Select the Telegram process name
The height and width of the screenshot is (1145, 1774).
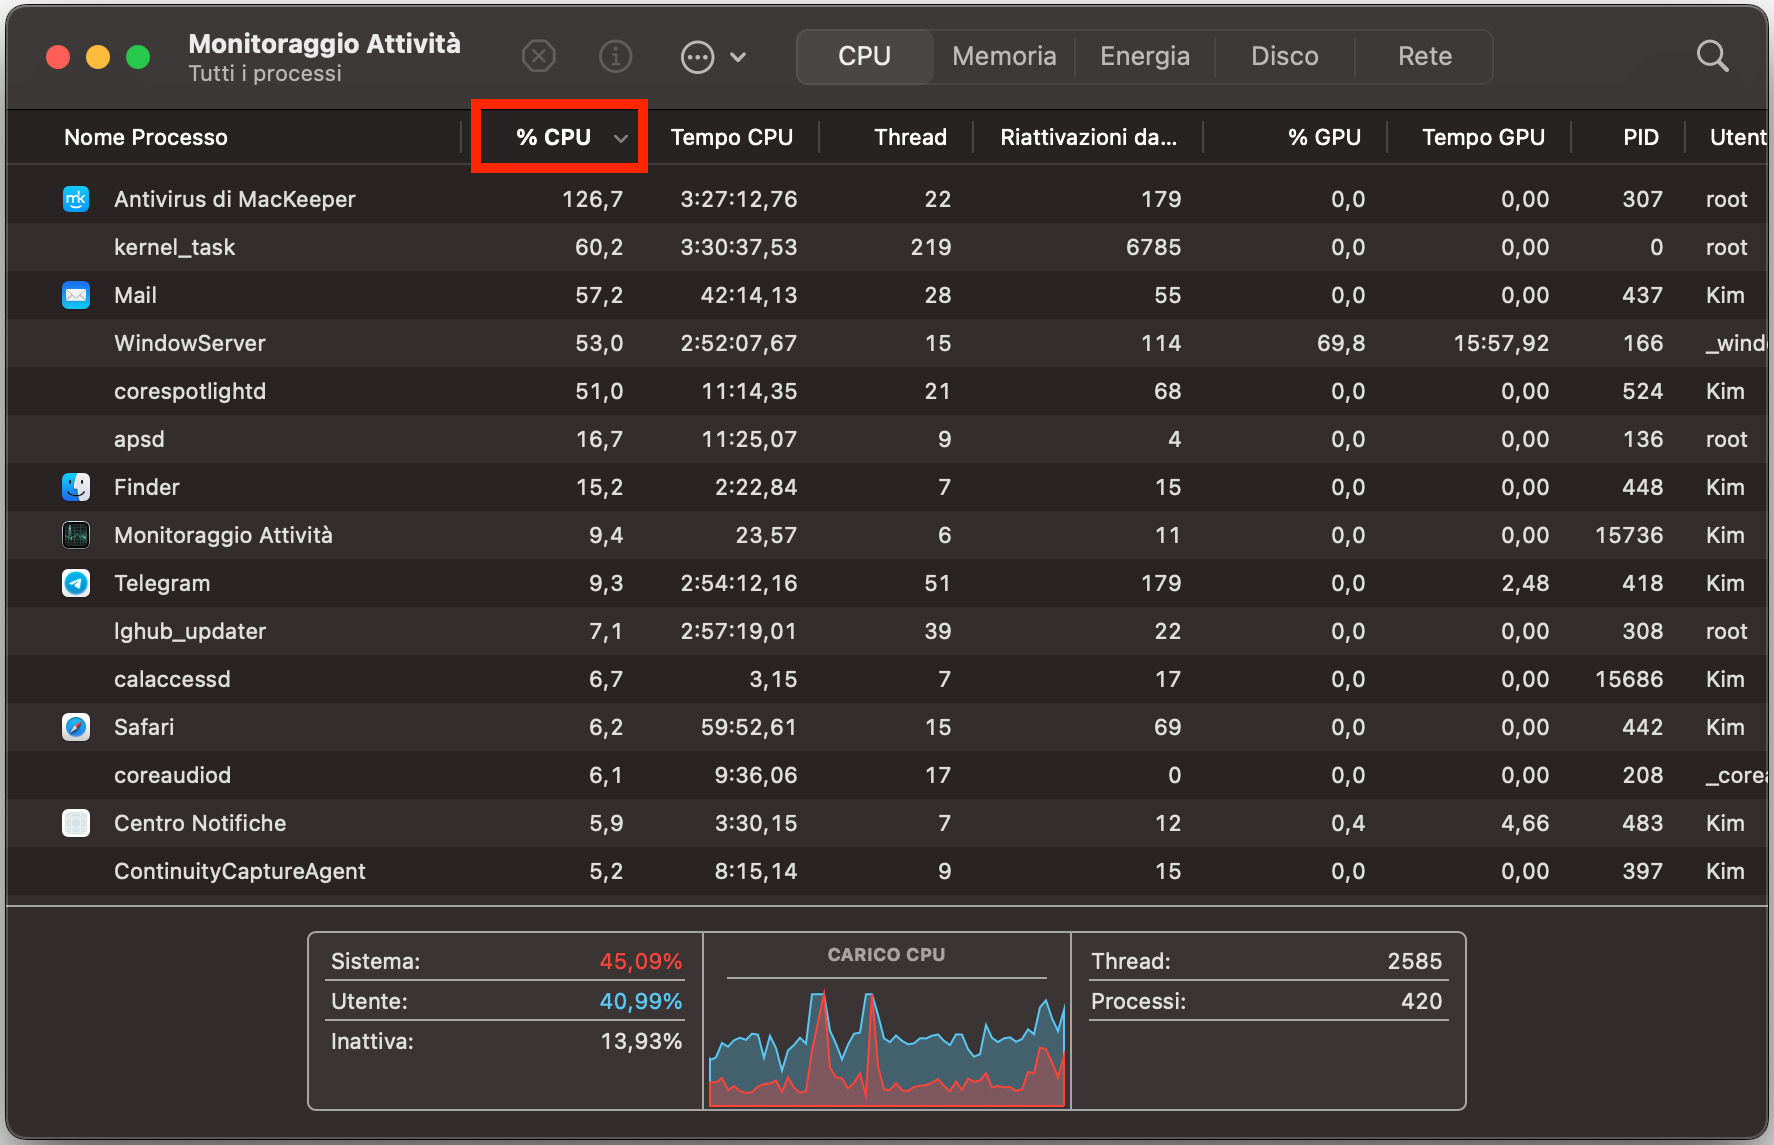coord(162,583)
